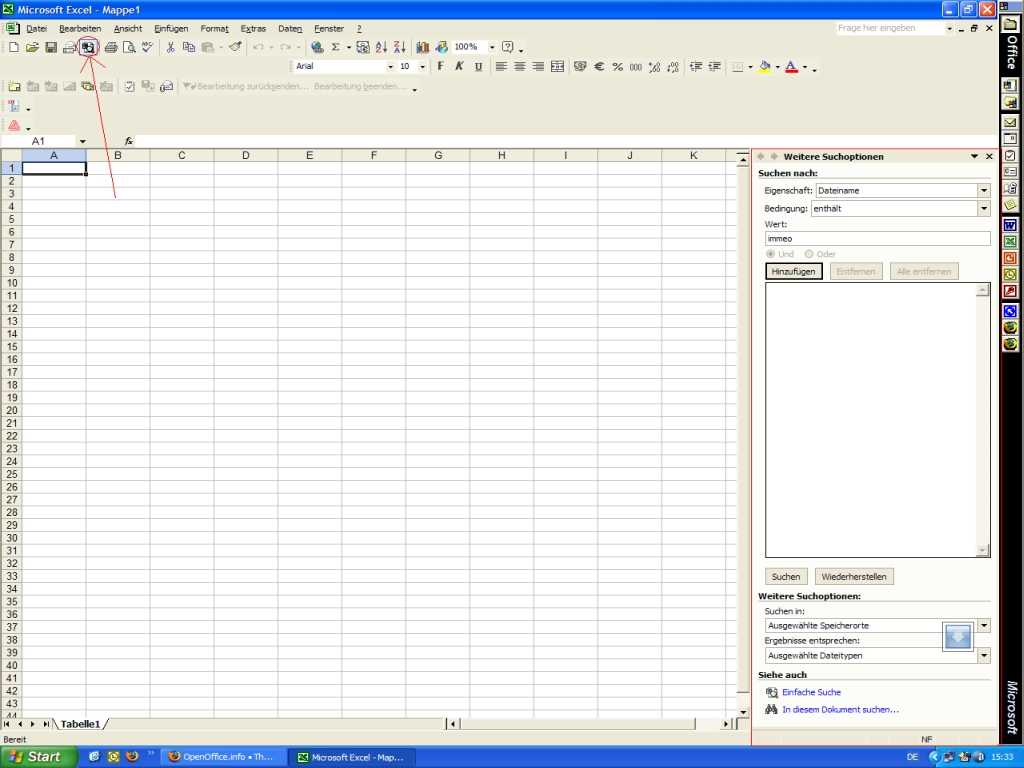Click the AutoSum sigma icon
This screenshot has height=768, width=1024.
tap(335, 47)
